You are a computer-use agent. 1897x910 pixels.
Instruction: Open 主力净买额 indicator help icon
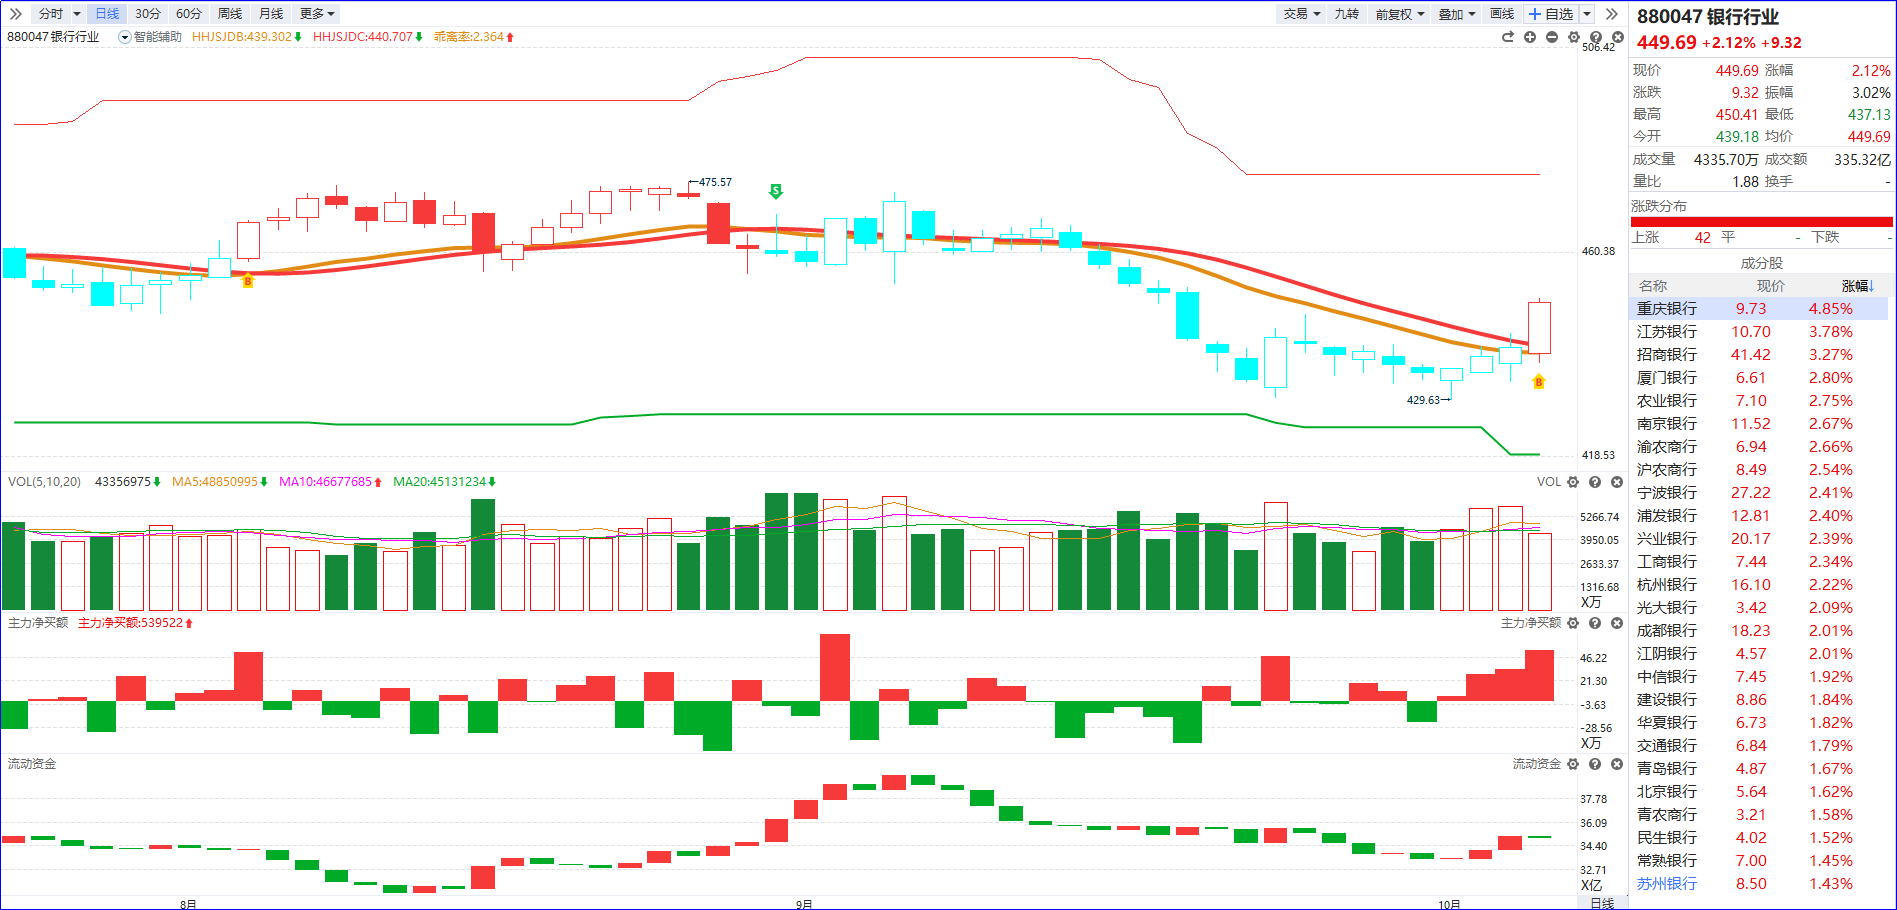1595,623
